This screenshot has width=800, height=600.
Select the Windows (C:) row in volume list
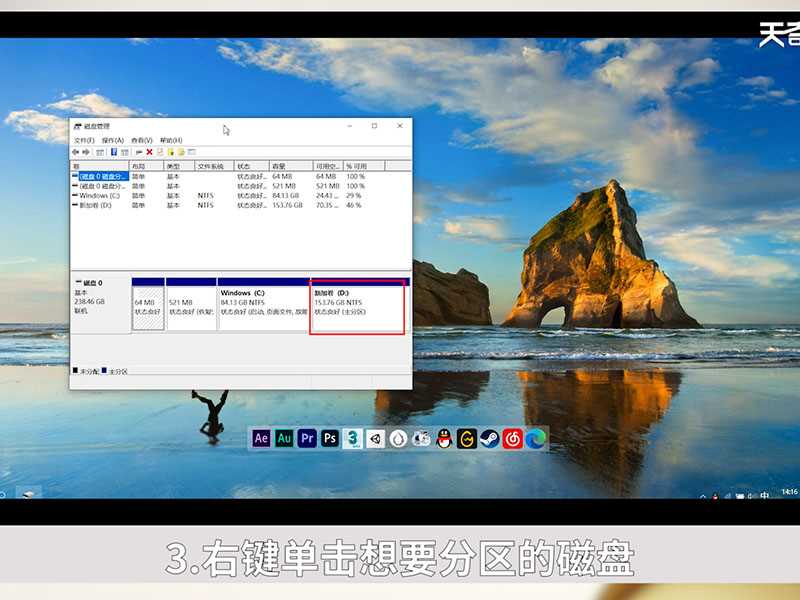(x=100, y=195)
